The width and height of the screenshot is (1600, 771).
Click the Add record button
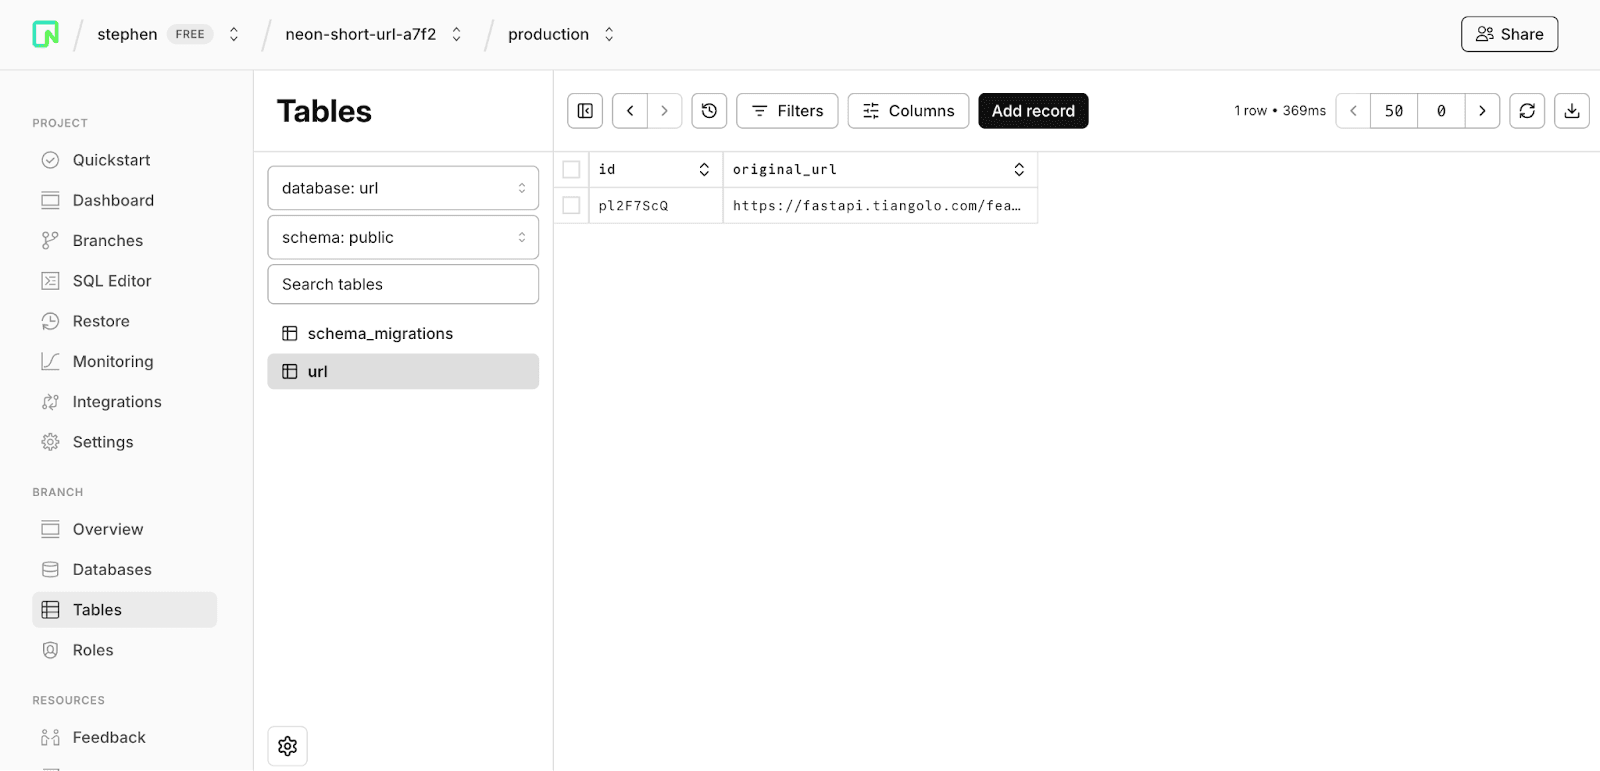[1033, 111]
